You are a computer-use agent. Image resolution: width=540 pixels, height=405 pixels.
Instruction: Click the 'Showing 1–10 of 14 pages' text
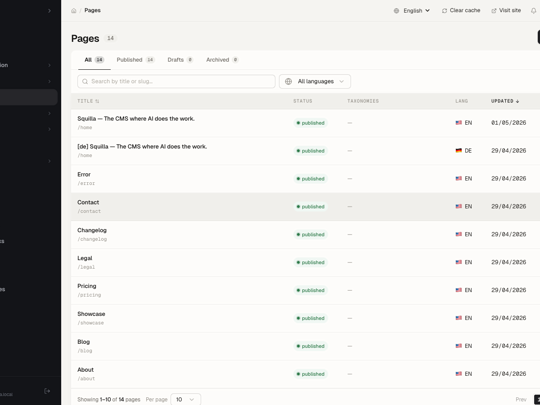pos(109,399)
